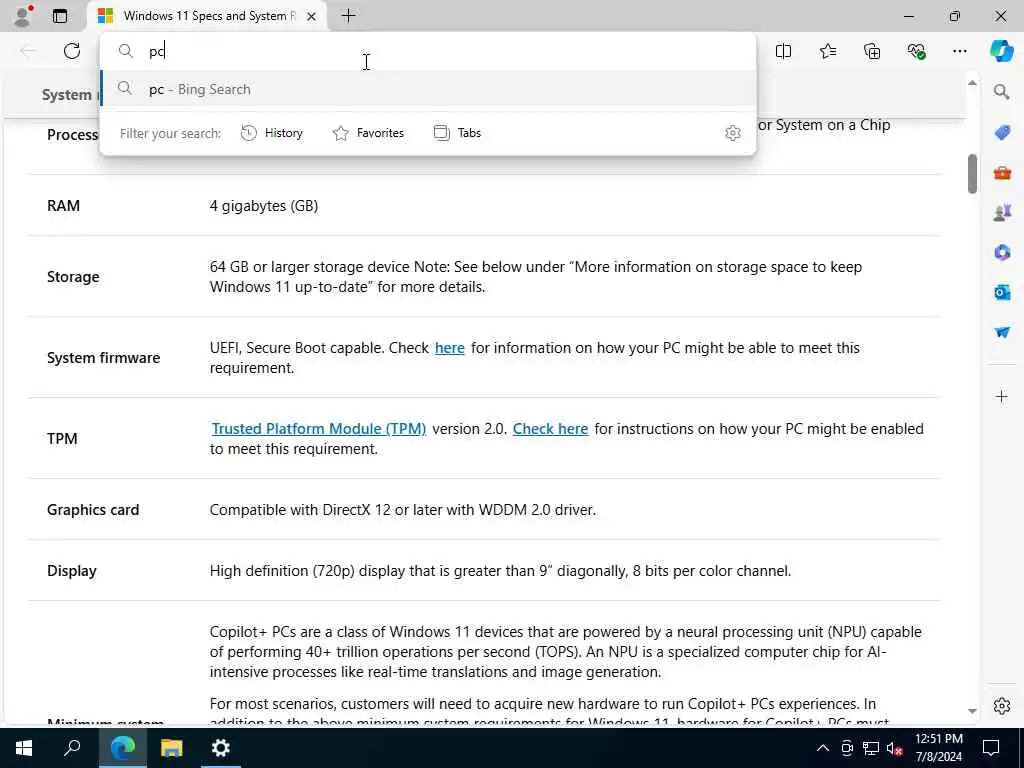Click the scrollbar down arrow
Screen dimensions: 1024x768
(972, 711)
